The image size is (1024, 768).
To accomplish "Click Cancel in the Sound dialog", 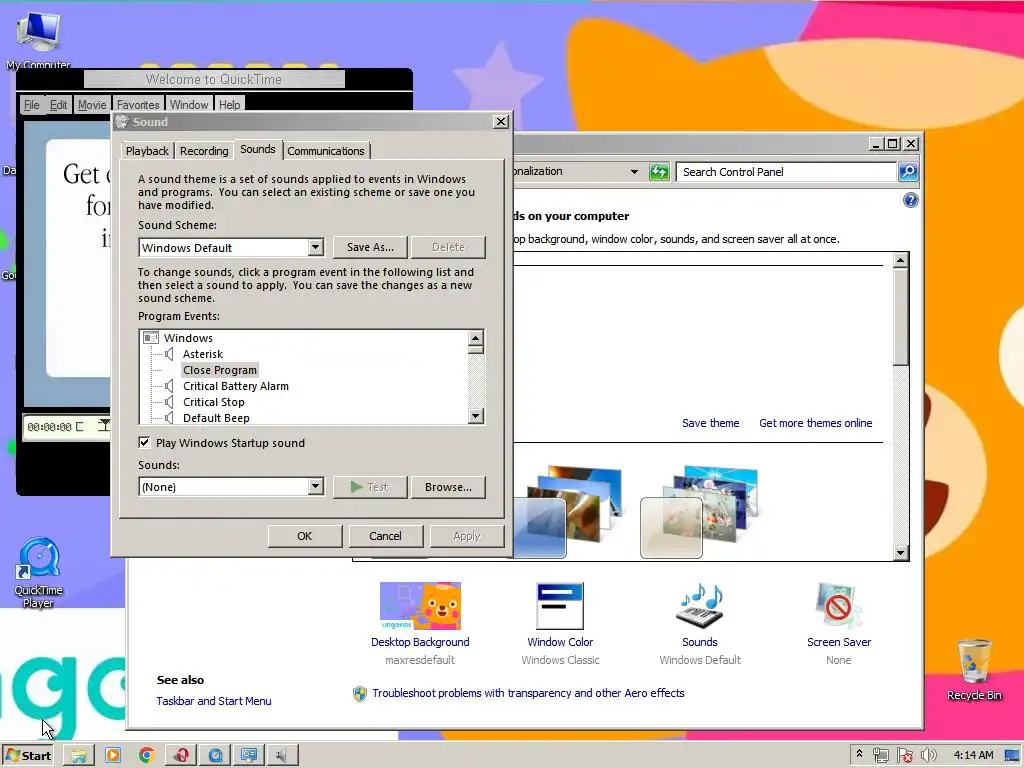I will [x=385, y=536].
